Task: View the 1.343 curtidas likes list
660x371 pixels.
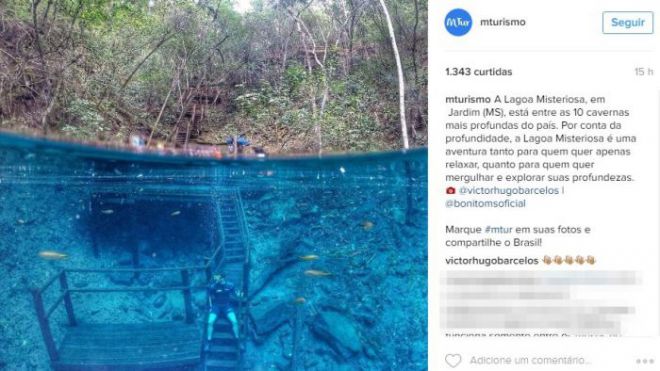Action: (479, 72)
